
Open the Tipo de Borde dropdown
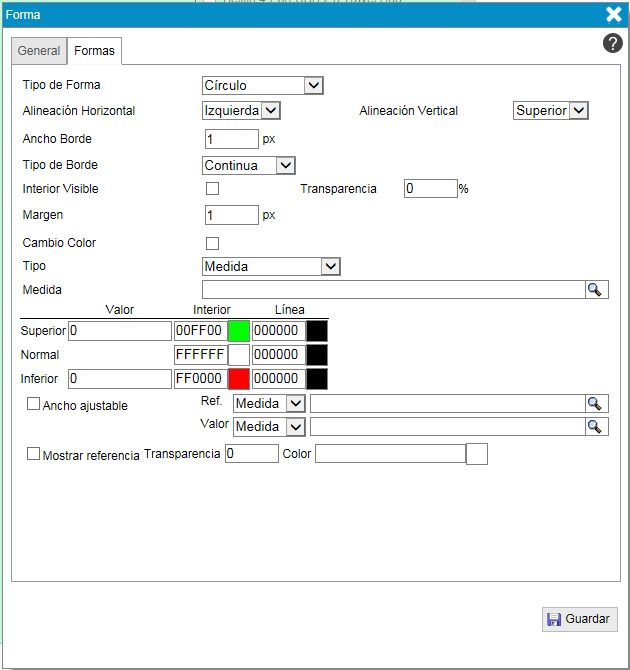pos(248,165)
